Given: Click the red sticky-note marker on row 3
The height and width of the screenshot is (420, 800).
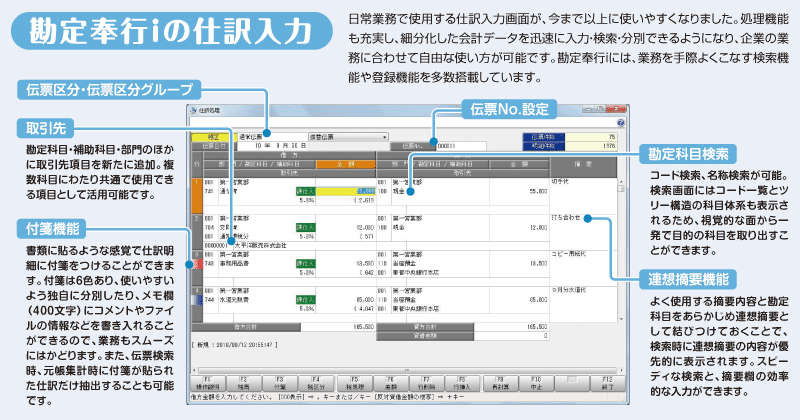Looking at the screenshot, I should tap(197, 264).
